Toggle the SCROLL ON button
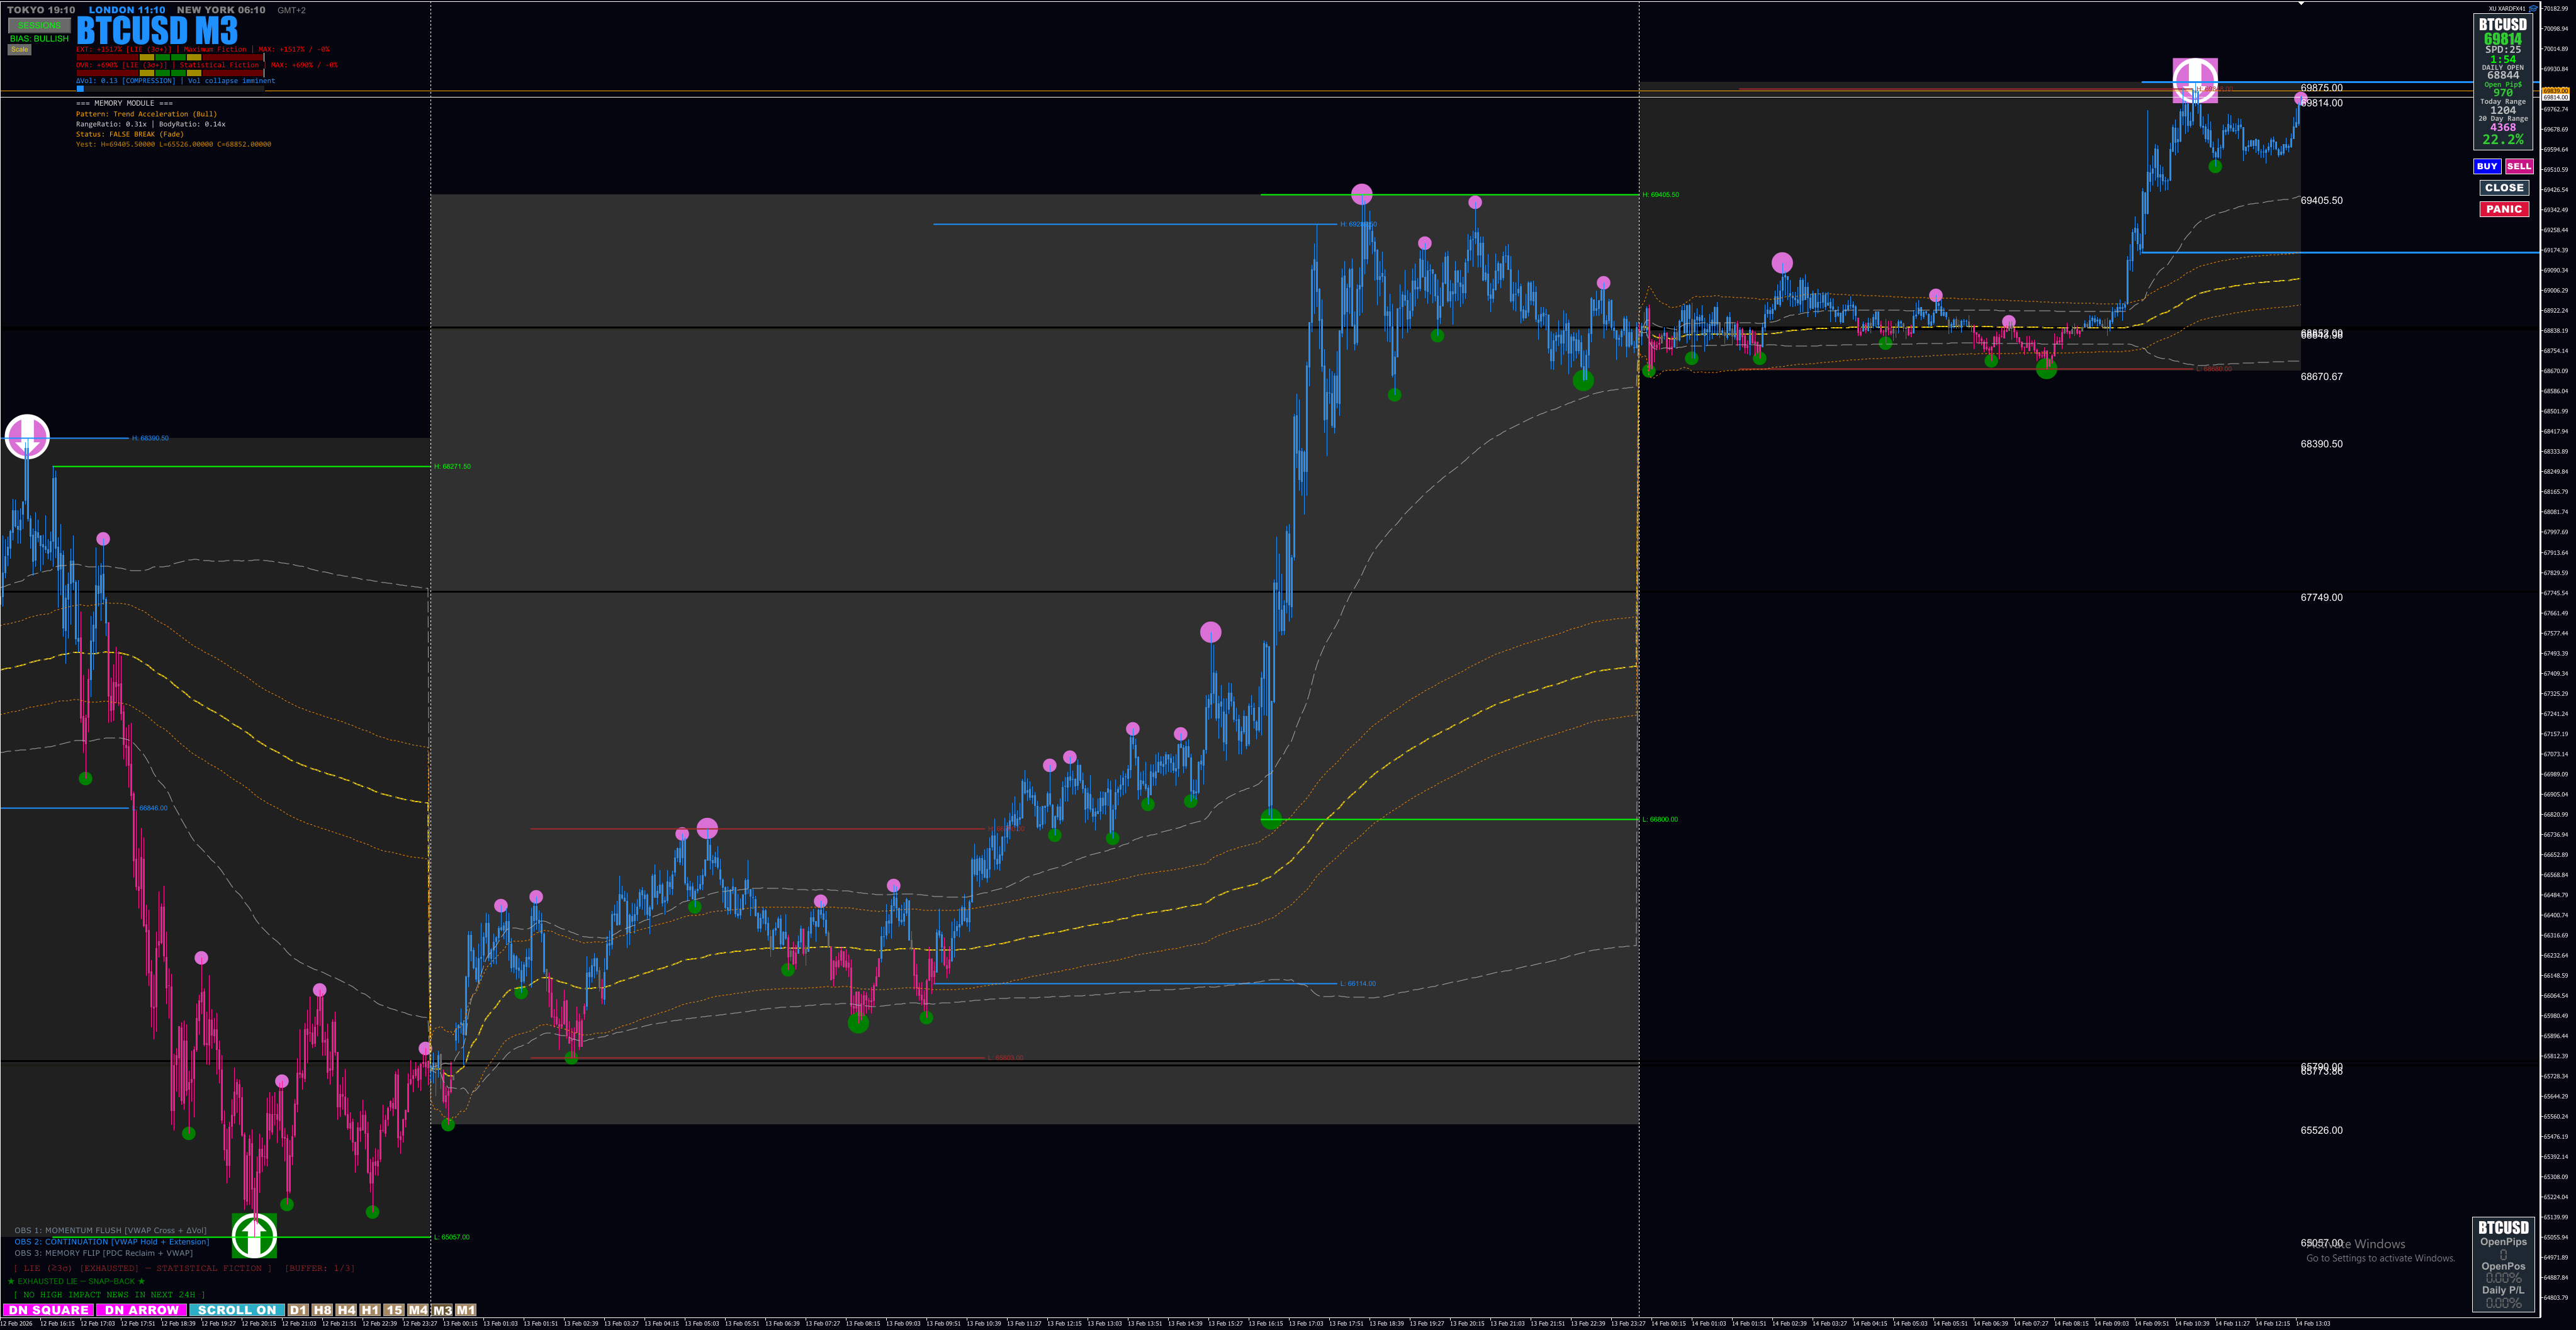2576x1330 pixels. (x=236, y=1310)
